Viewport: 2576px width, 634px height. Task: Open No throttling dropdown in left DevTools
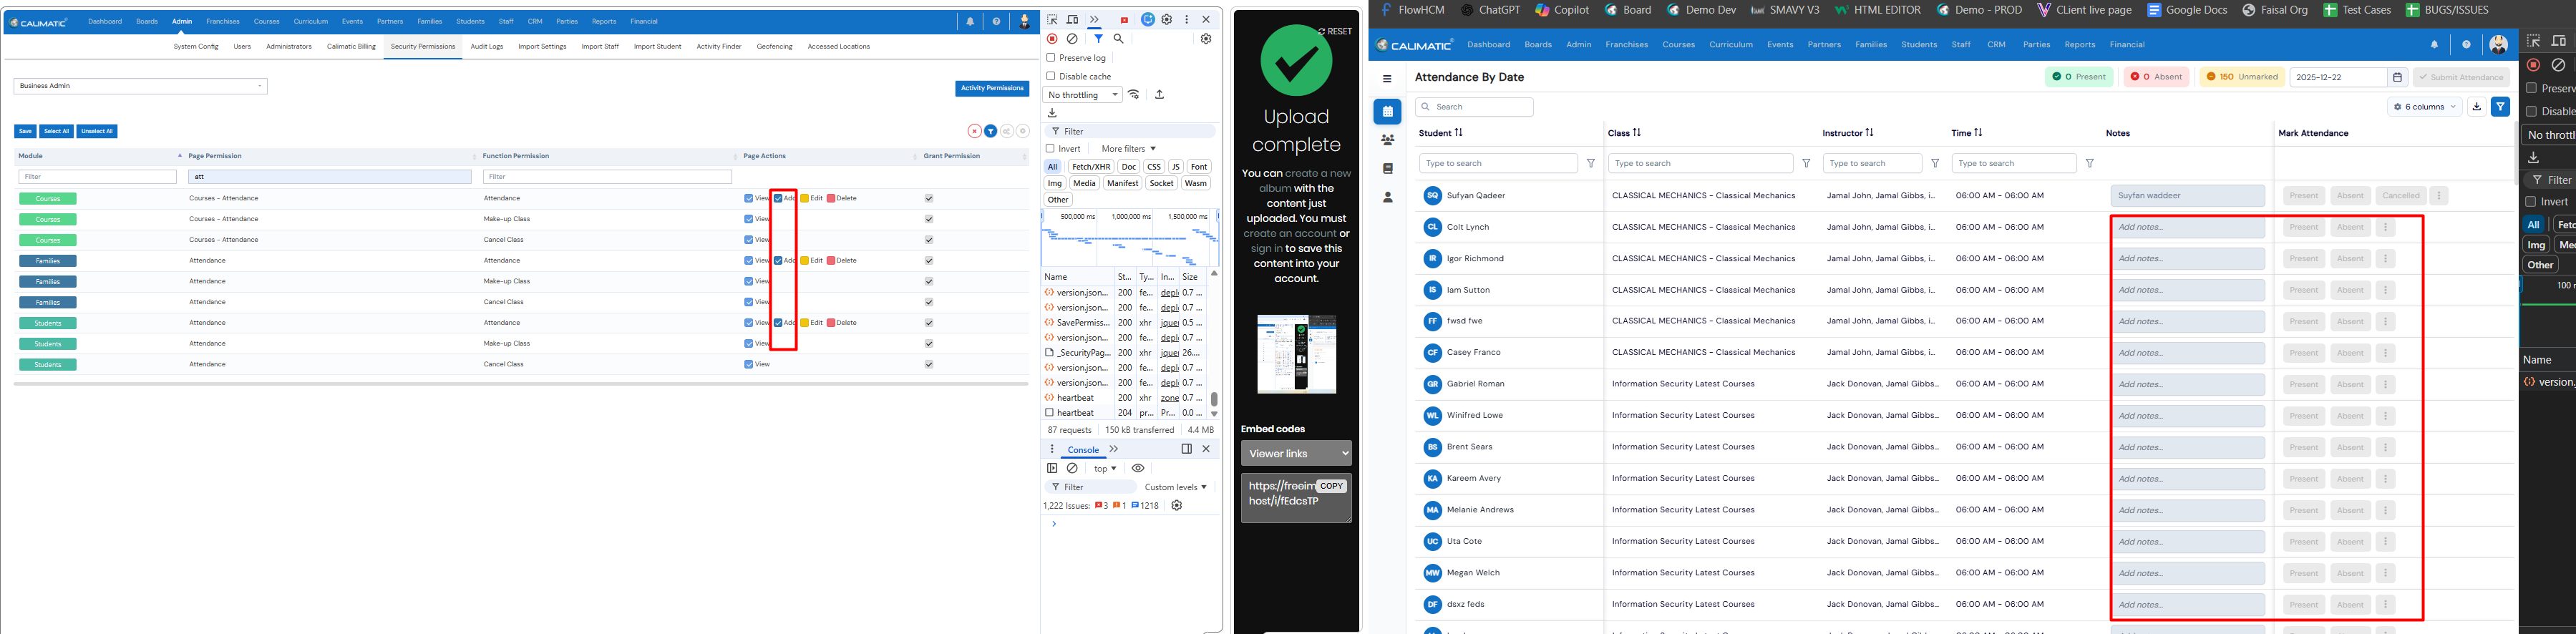1083,95
